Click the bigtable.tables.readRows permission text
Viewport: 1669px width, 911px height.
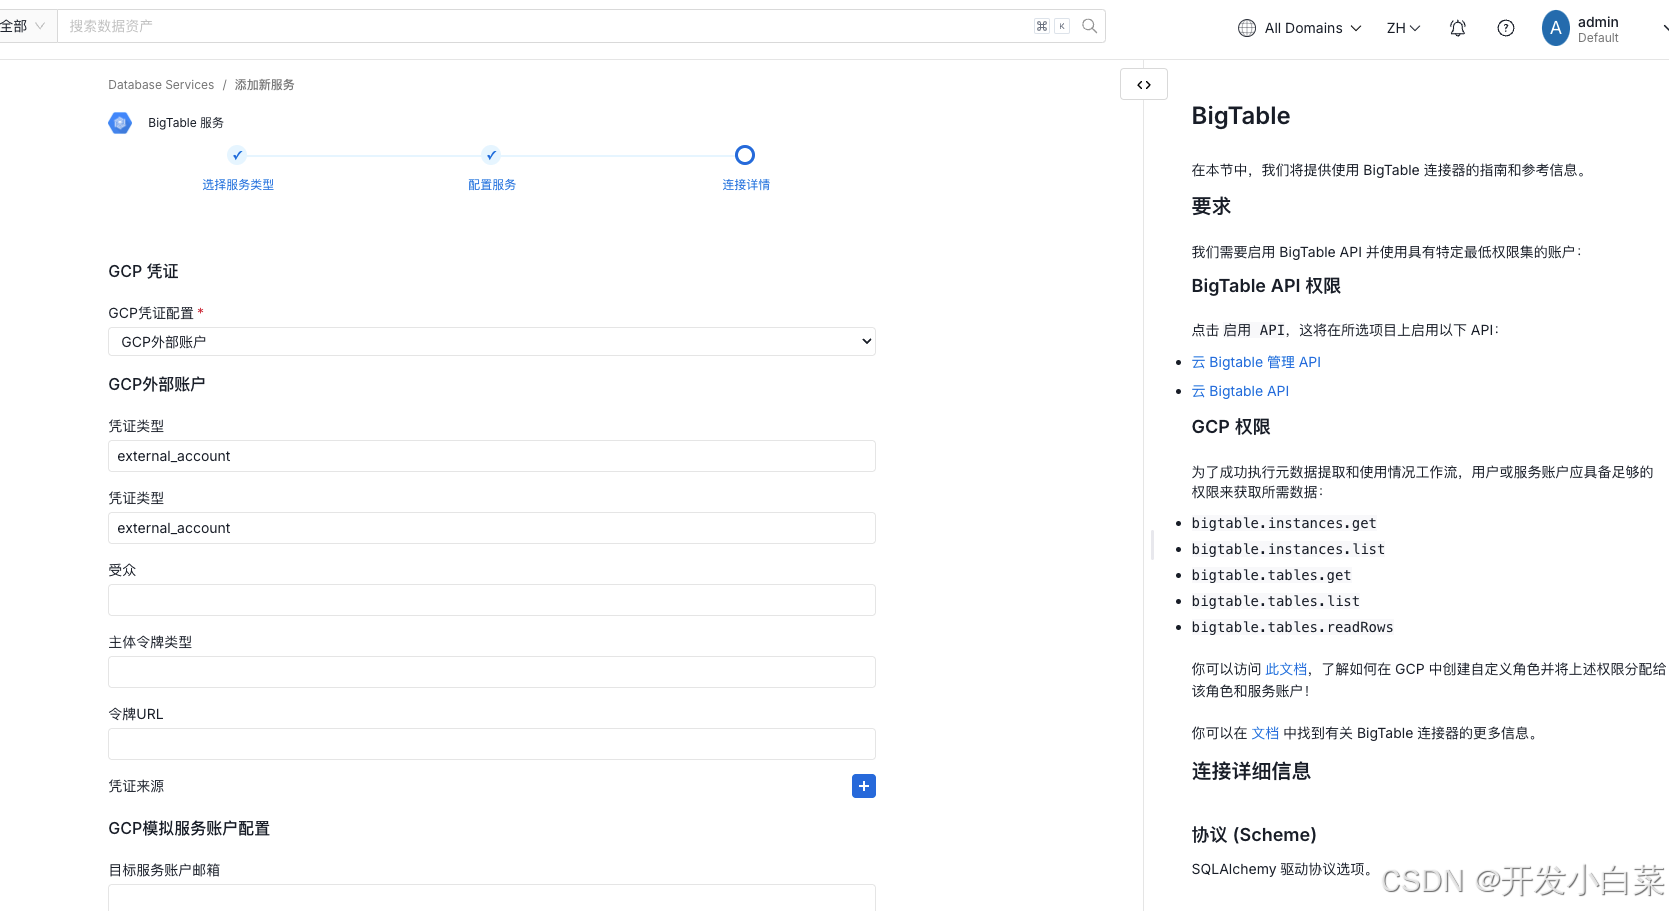pyautogui.click(x=1292, y=627)
